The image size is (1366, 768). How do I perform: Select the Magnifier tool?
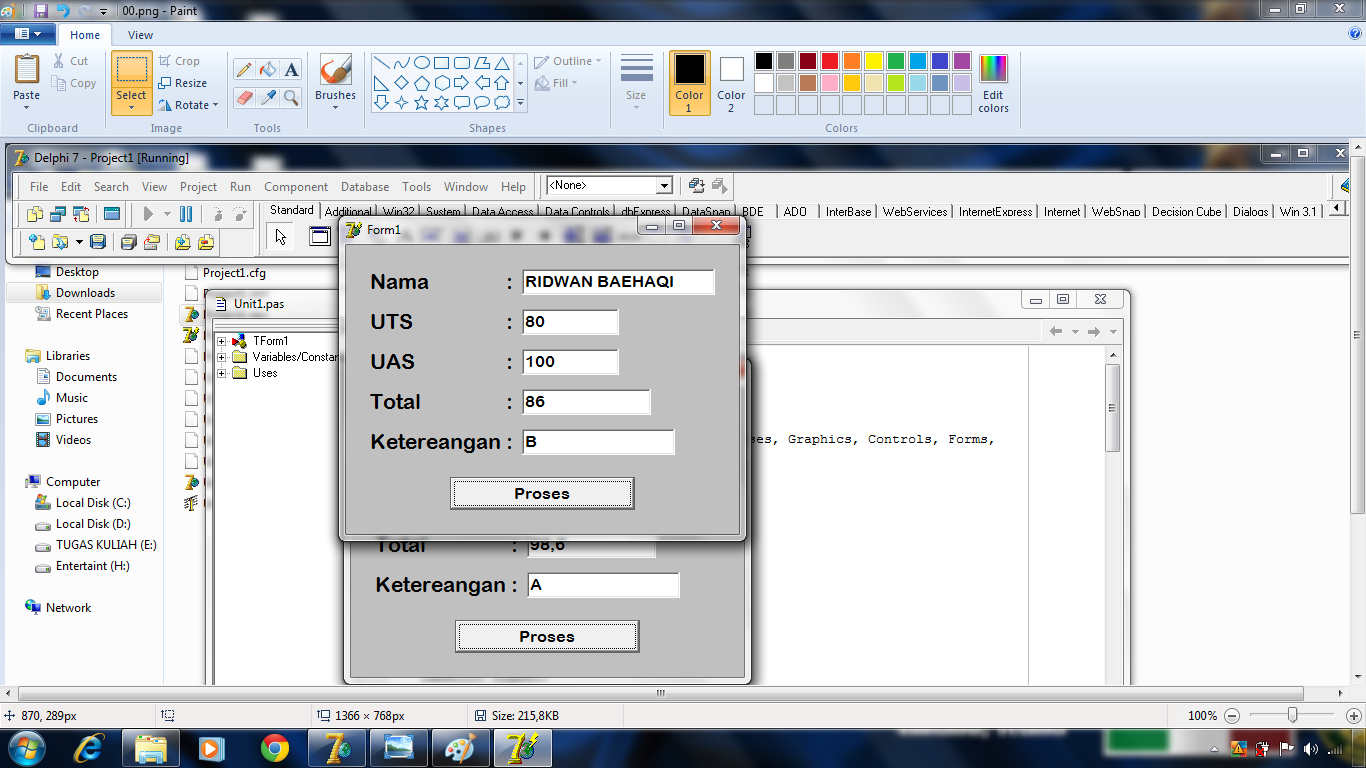point(291,97)
